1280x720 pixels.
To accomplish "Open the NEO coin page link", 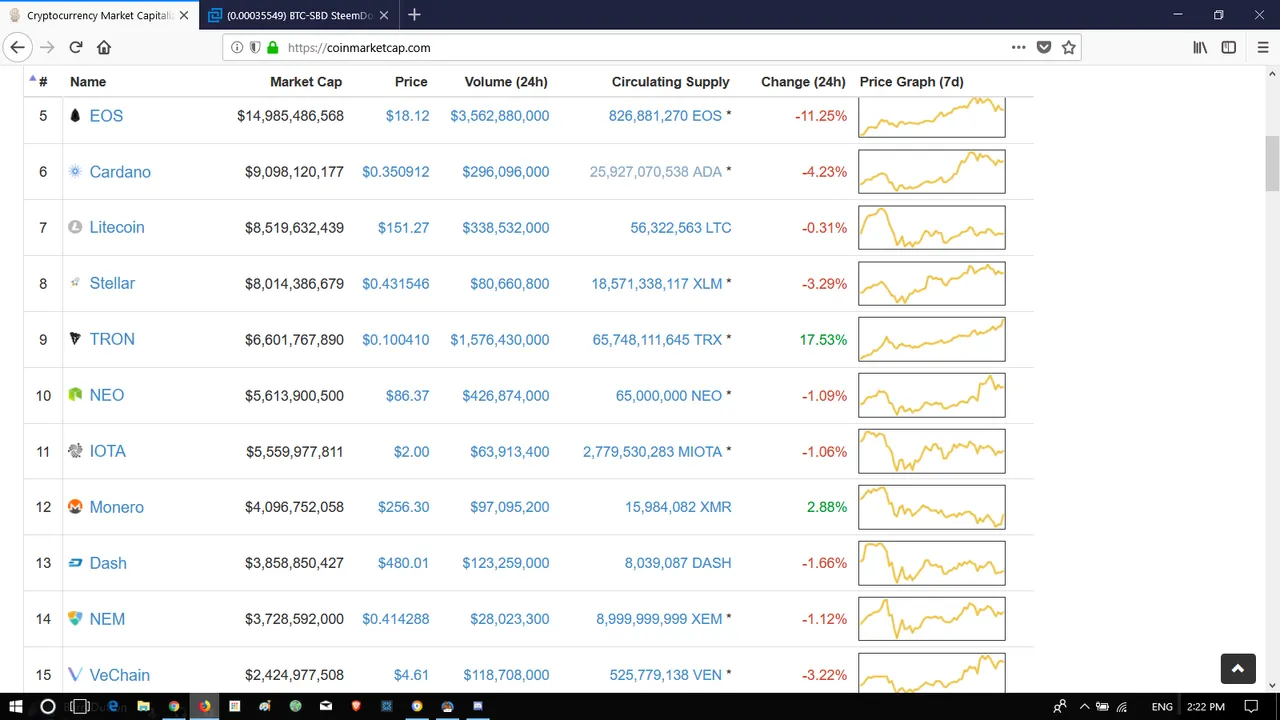I will 107,396.
